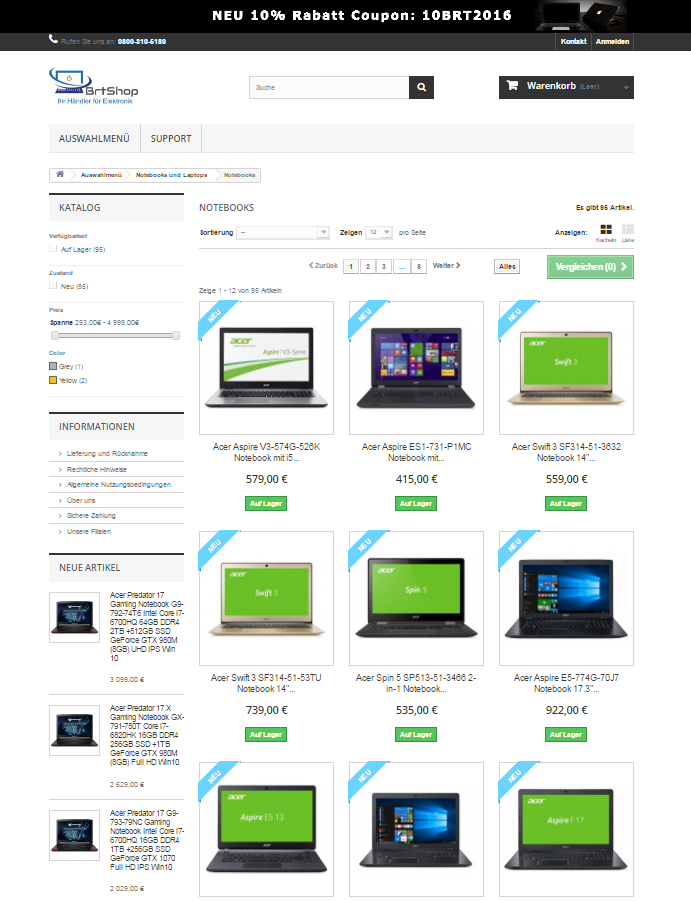Click the search magnifier button
Screen dimensions: 691x901
pyautogui.click(x=421, y=87)
